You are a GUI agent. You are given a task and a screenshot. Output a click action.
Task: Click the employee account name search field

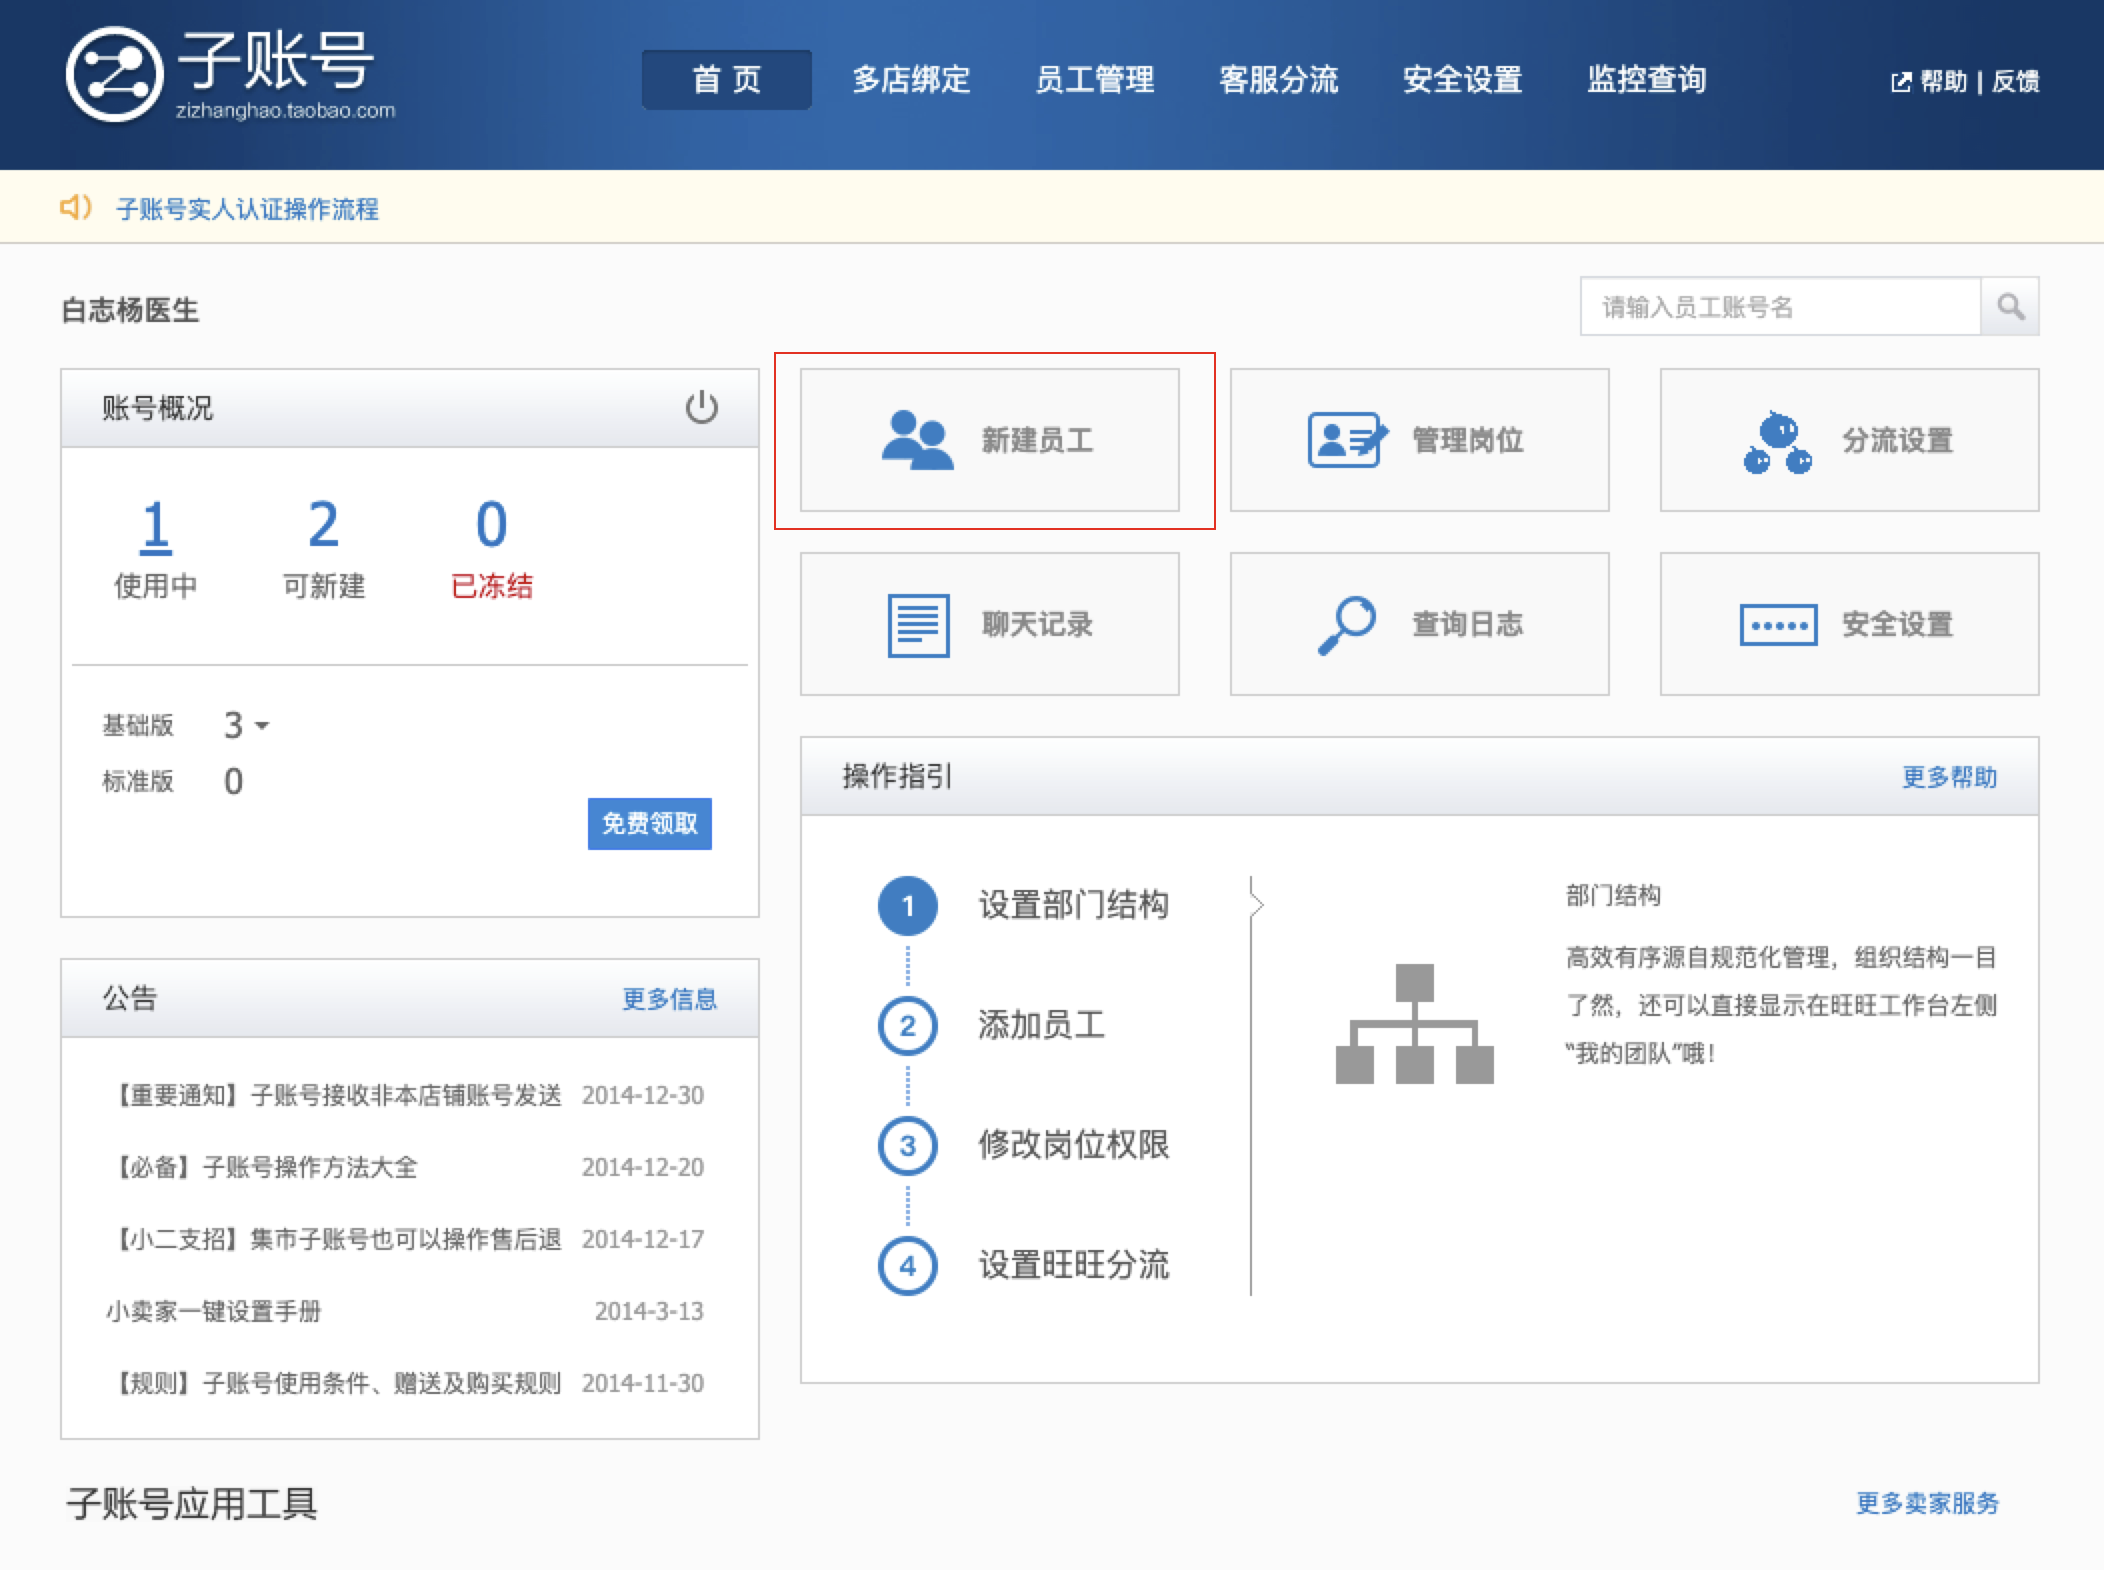(1780, 307)
